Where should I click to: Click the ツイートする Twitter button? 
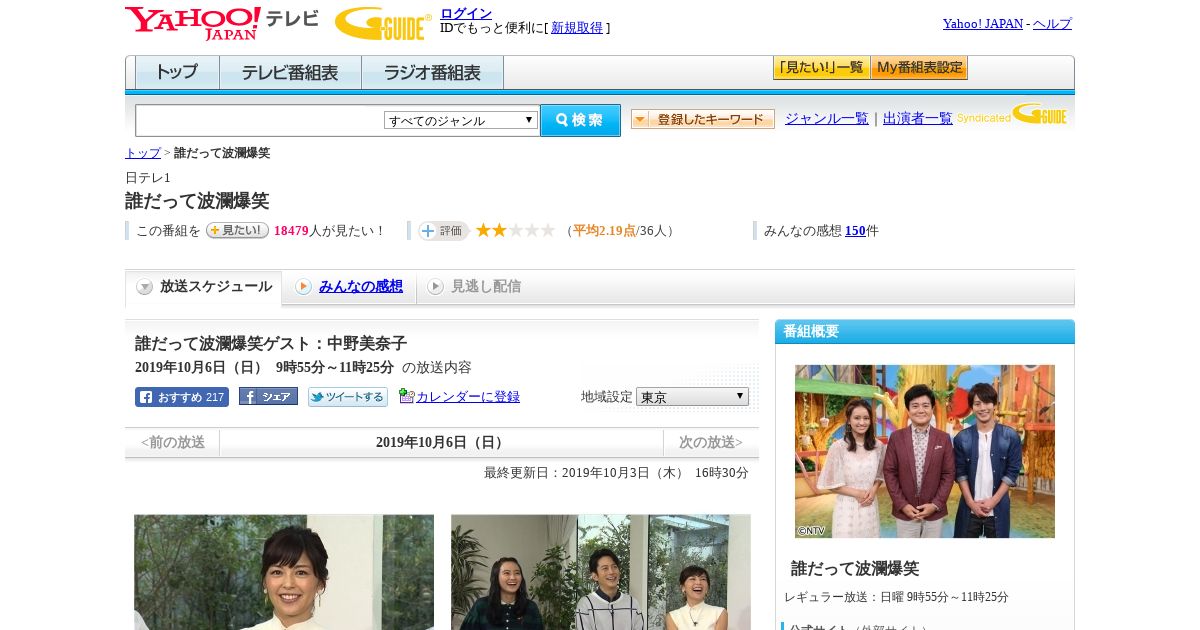tap(348, 397)
